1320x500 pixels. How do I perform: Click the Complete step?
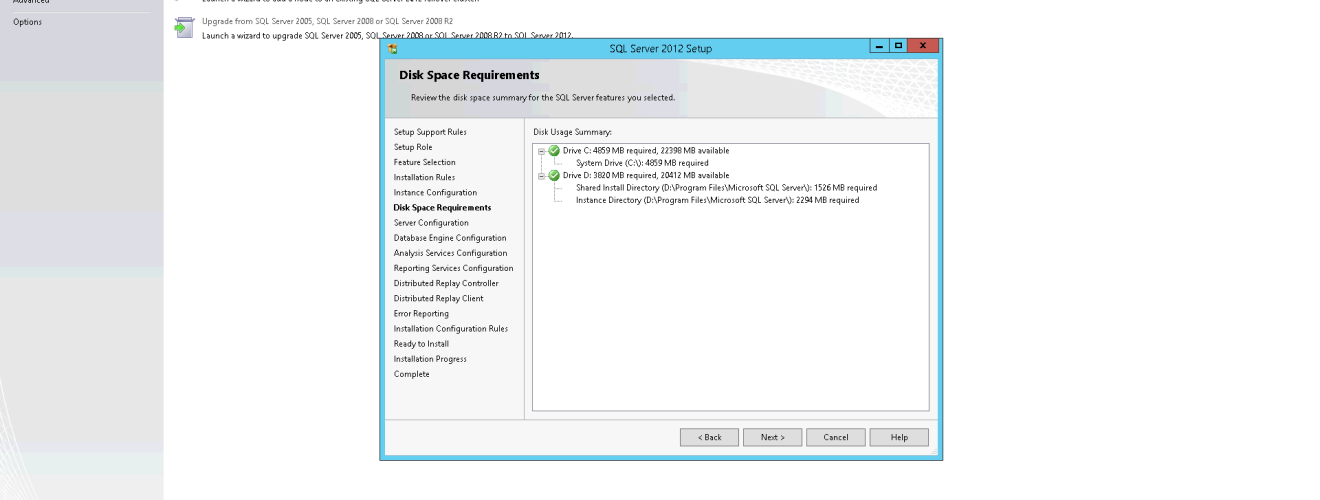411,374
